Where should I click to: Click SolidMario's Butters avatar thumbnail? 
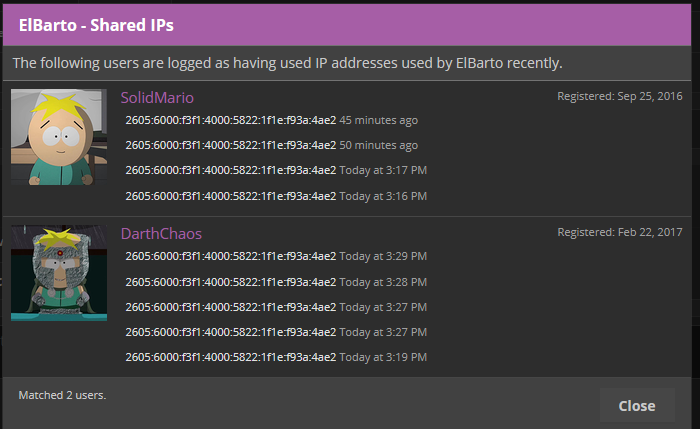pyautogui.click(x=59, y=137)
